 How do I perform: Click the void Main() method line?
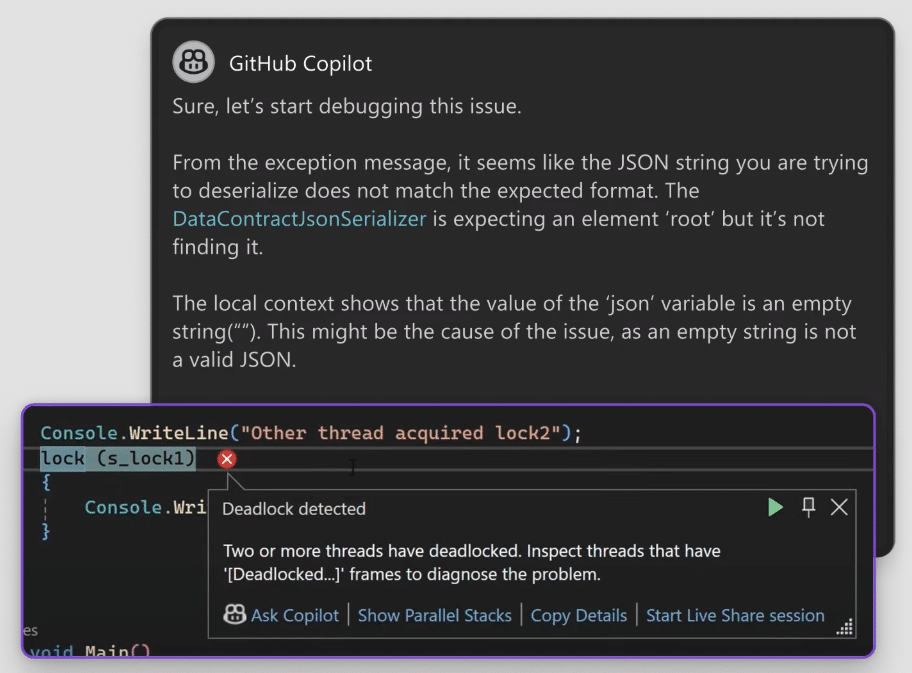click(x=90, y=652)
